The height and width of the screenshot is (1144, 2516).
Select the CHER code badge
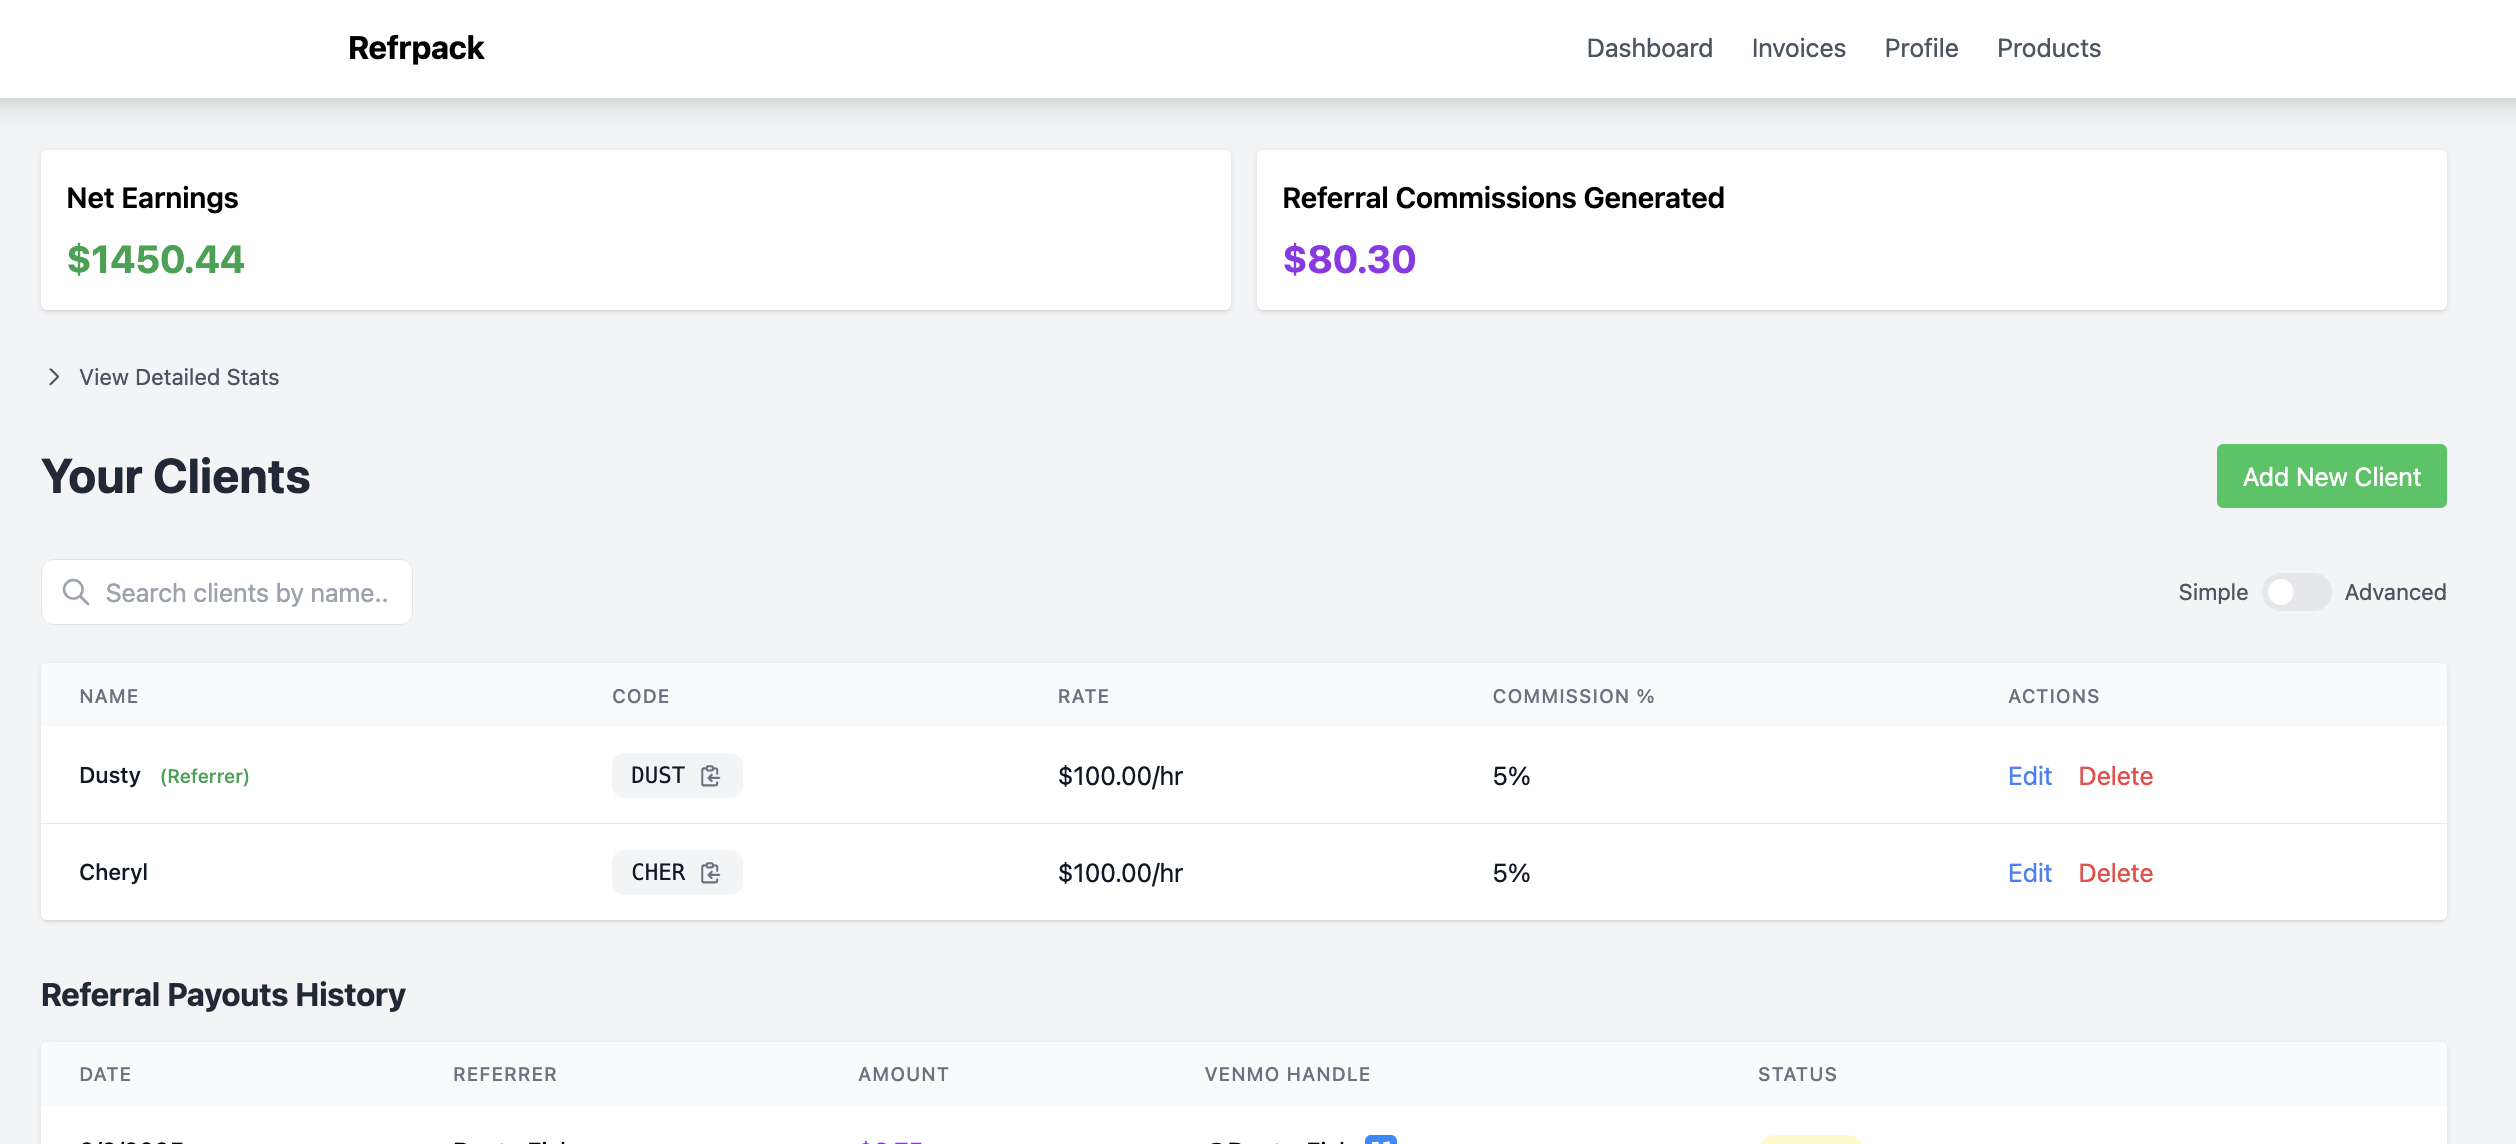pos(677,873)
